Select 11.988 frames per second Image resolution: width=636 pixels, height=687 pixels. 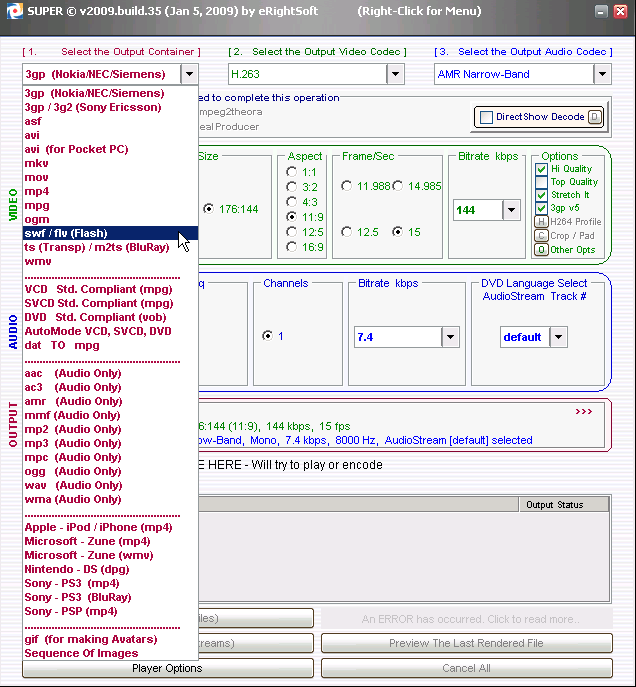[x=346, y=186]
